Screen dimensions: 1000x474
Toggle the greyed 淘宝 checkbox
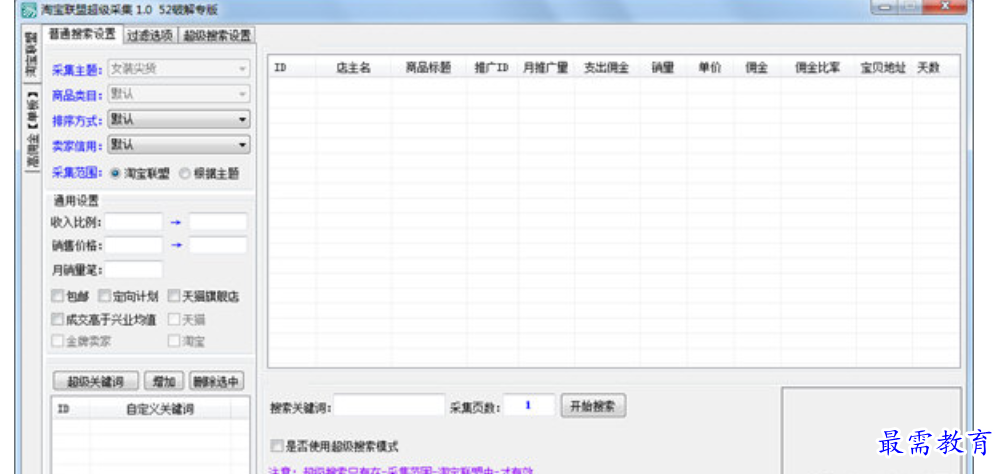pos(173,341)
